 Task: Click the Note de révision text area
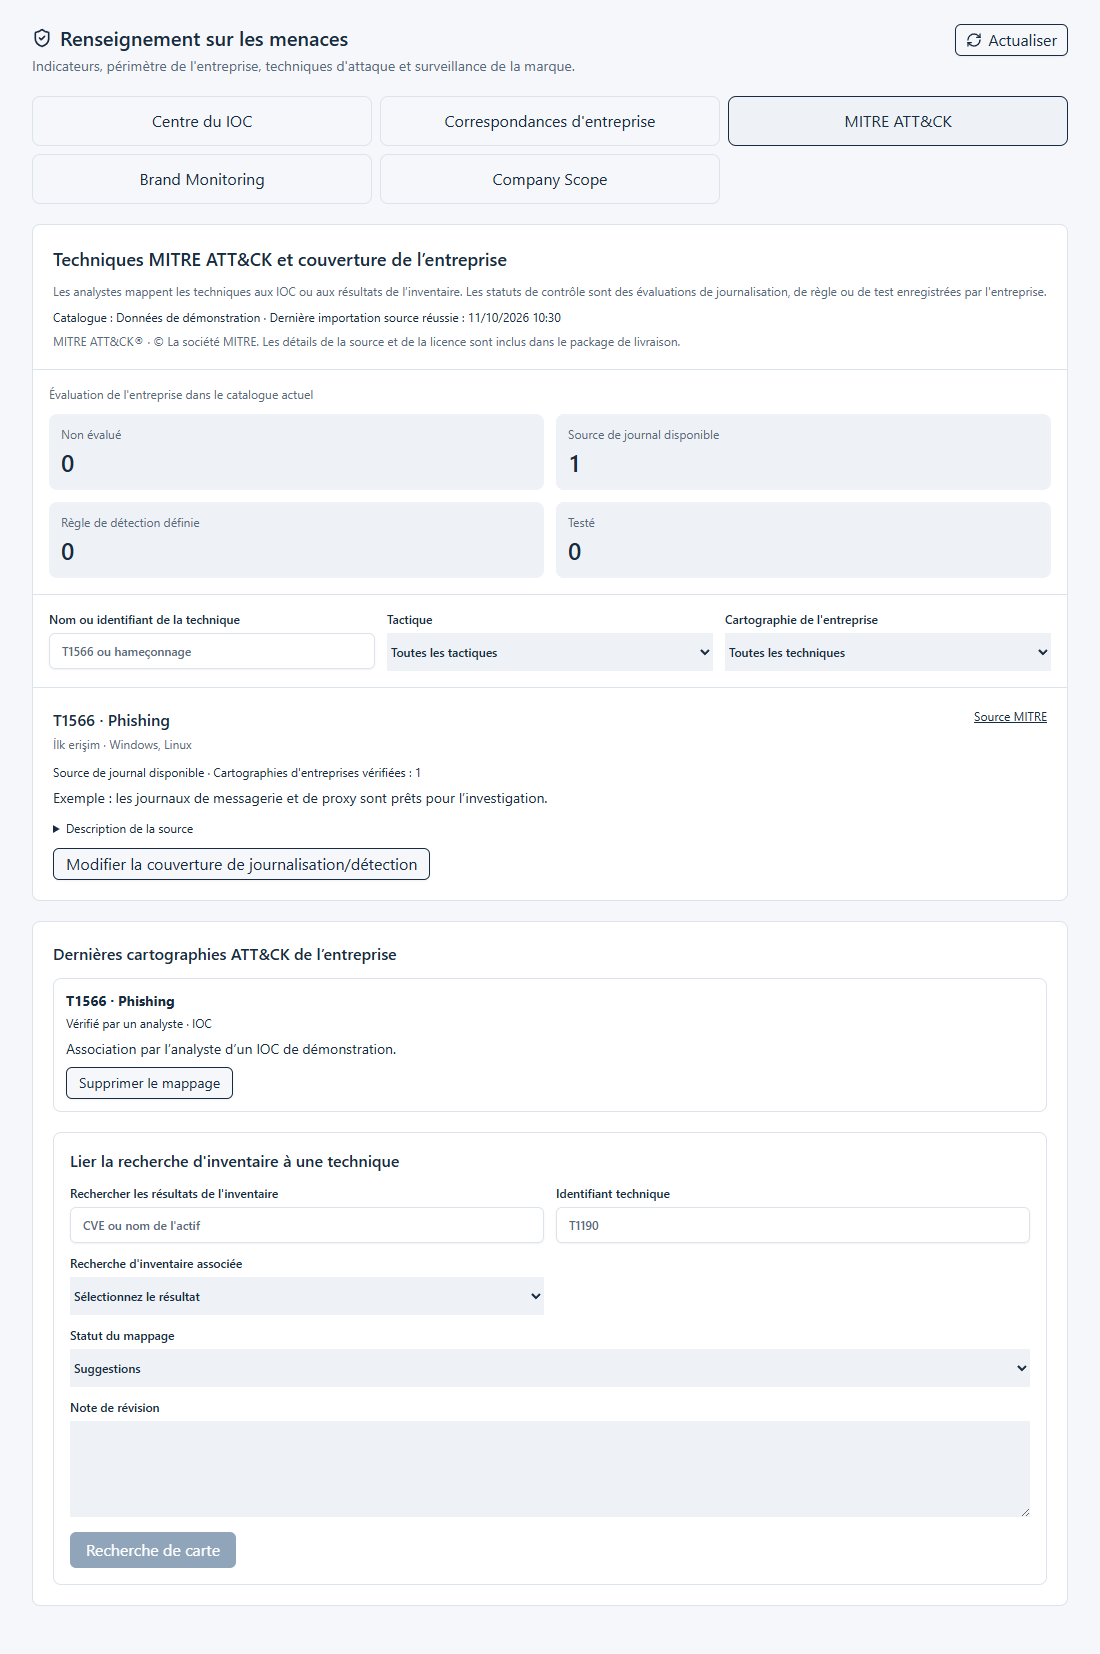coord(550,1469)
